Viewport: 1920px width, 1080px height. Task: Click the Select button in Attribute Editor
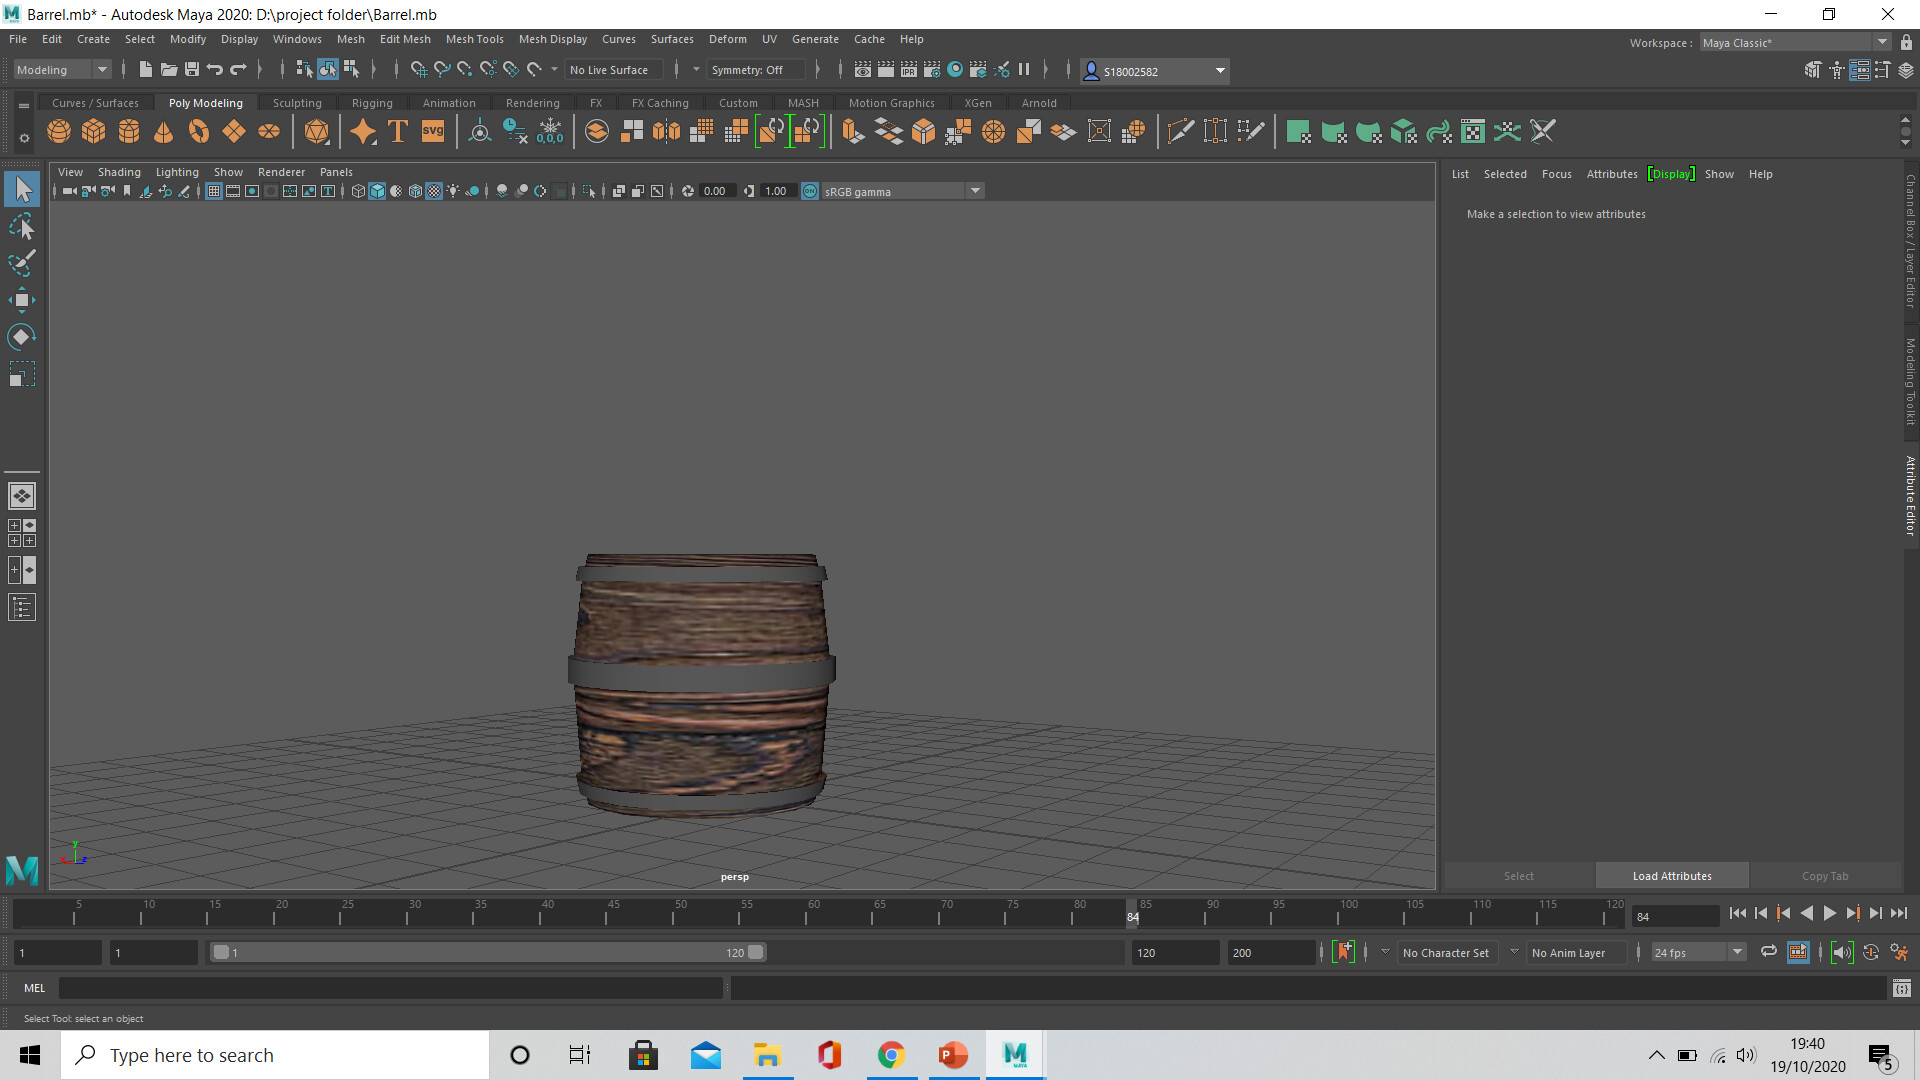[1519, 876]
